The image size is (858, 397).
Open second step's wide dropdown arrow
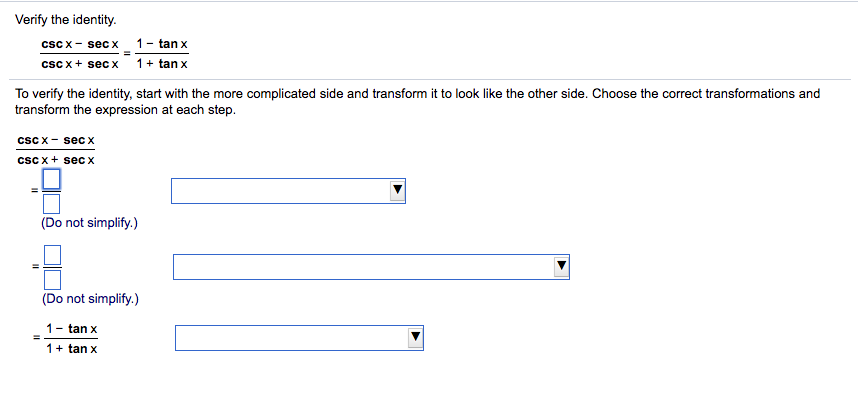point(561,267)
